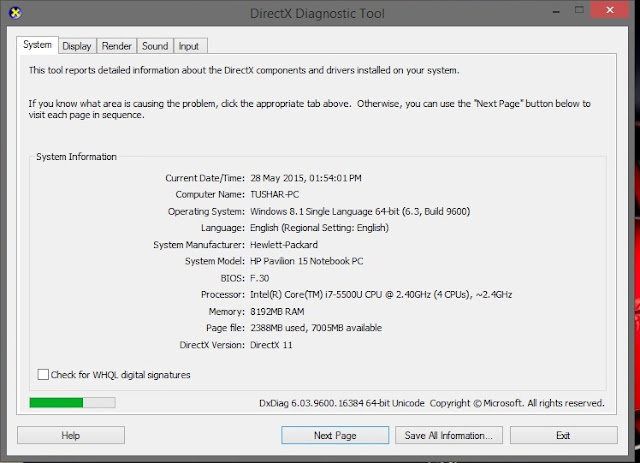Screen dimensions: 640x463
Task: Click DirectX Version value DirectX 11
Action: [x=271, y=345]
